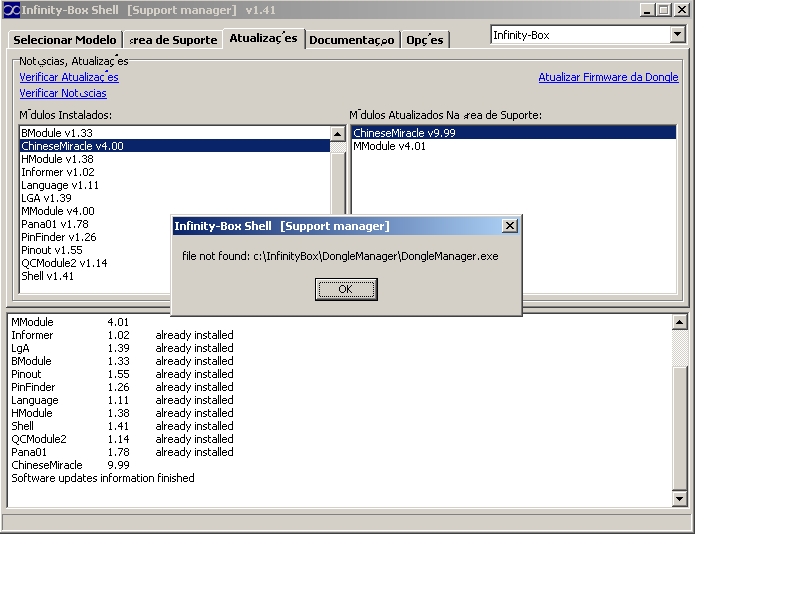Click the Informer 1.02 log line
The height and width of the screenshot is (600, 800).
(122, 335)
